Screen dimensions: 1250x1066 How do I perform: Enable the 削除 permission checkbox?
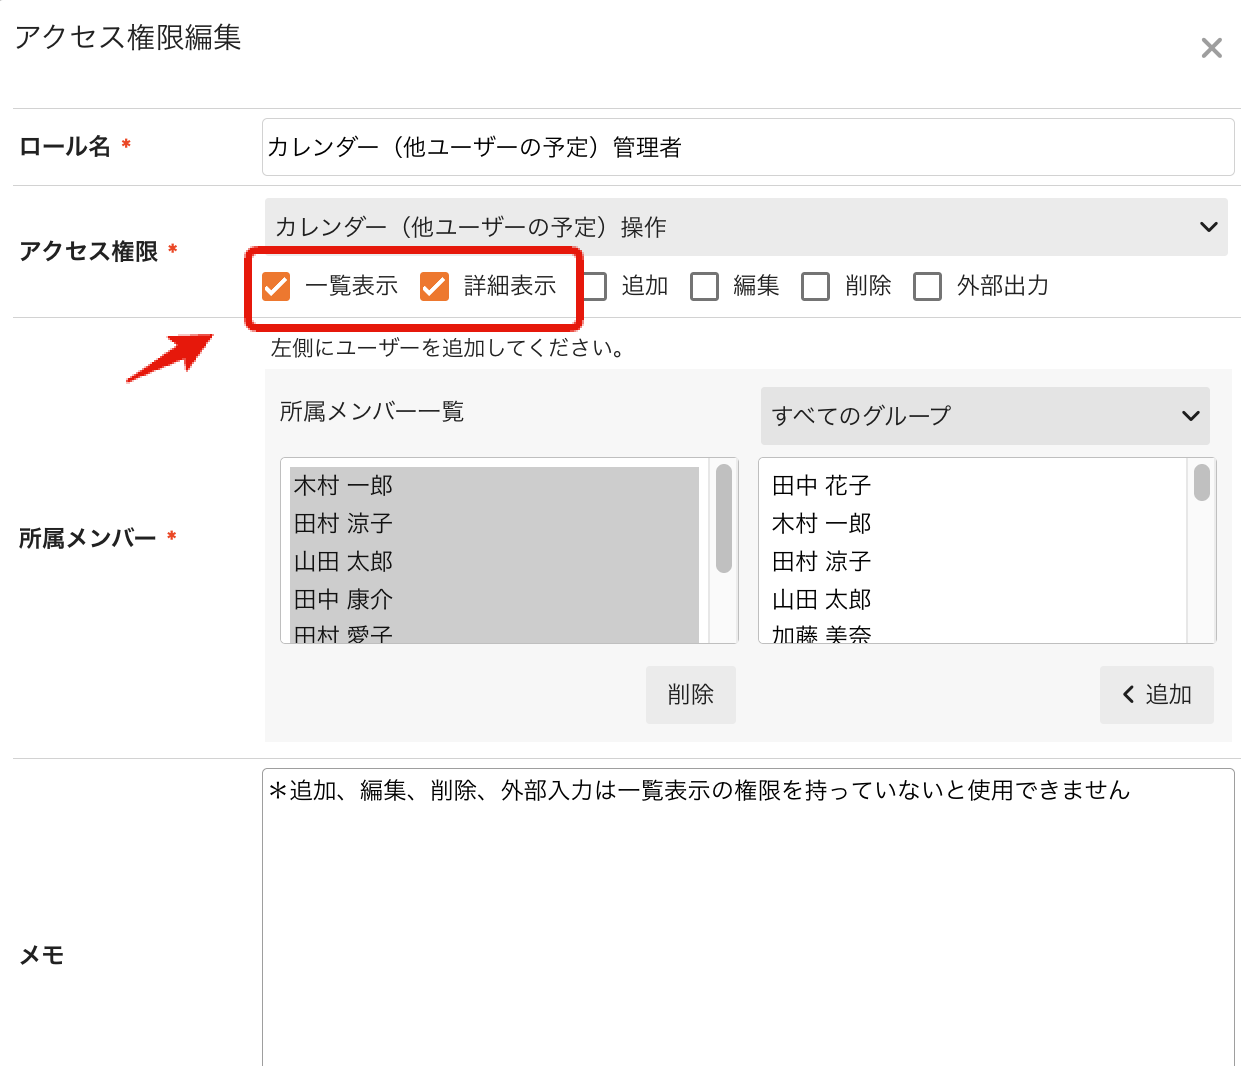point(816,287)
